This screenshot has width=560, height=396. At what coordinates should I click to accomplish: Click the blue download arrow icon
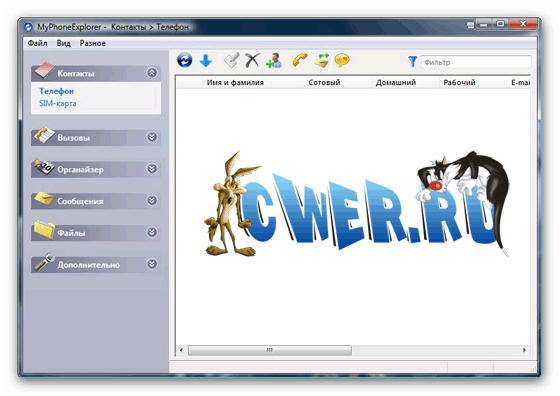206,60
